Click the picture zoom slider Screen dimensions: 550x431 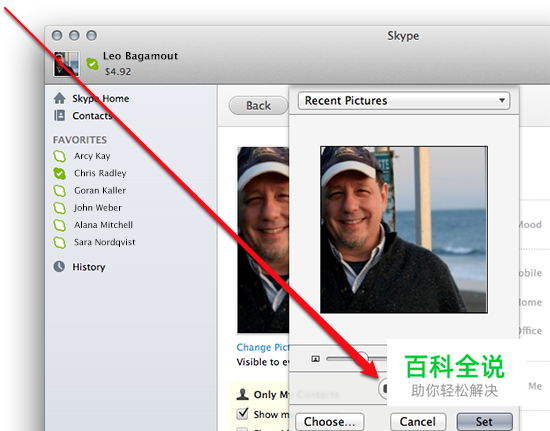tap(356, 358)
